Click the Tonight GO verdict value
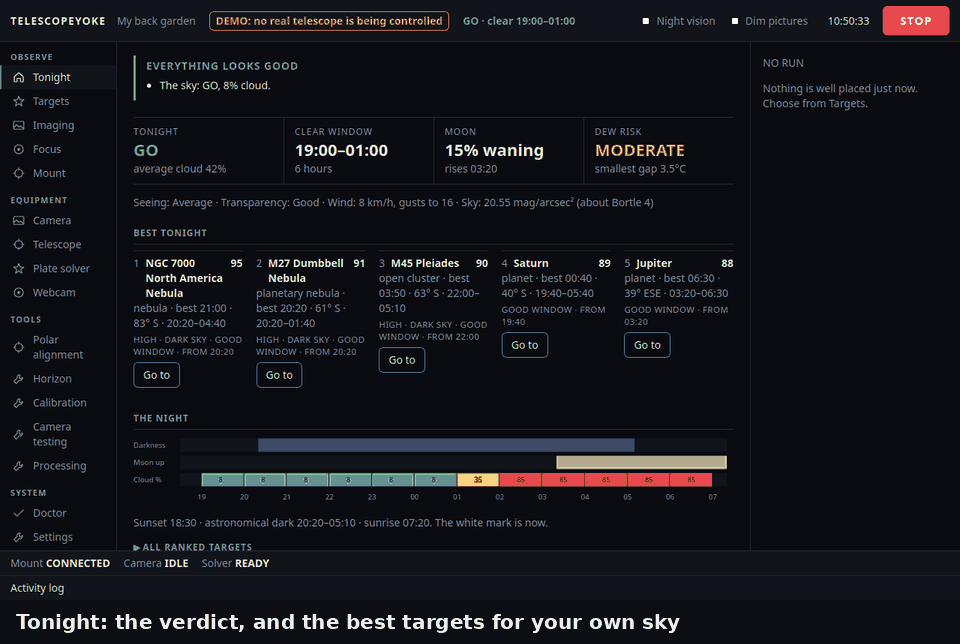This screenshot has width=960, height=644. [x=146, y=151]
